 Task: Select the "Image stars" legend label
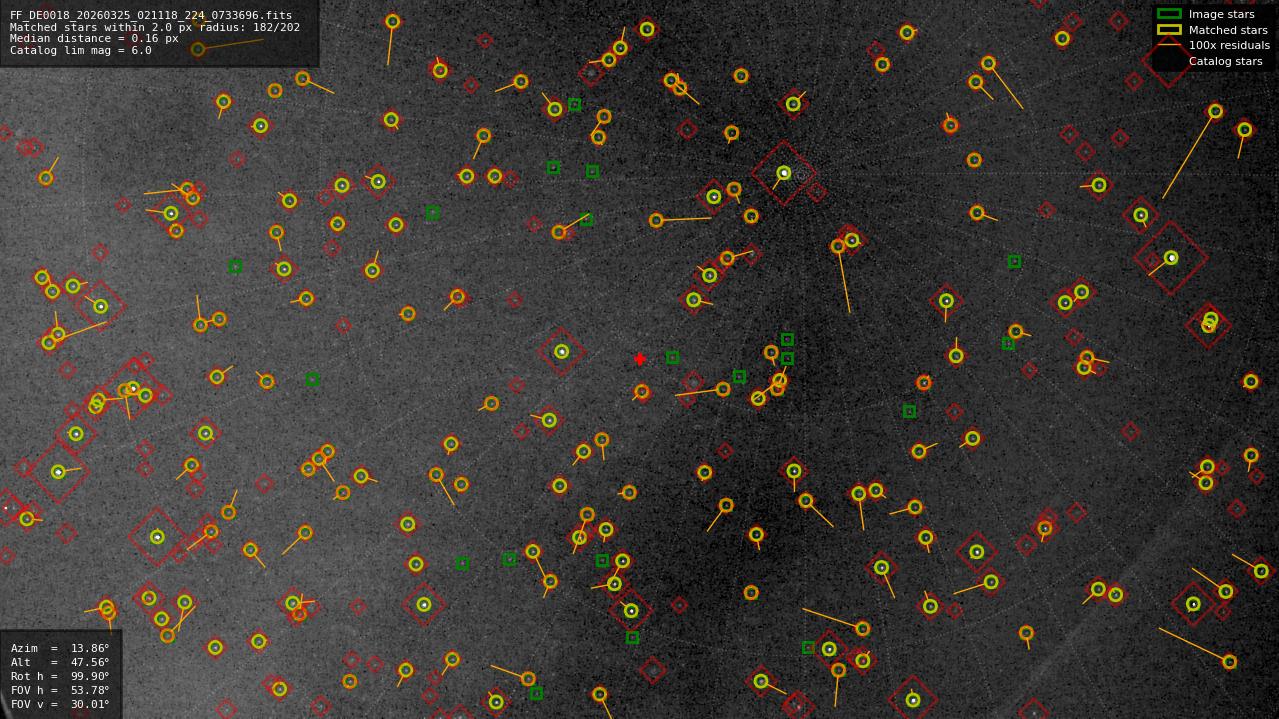point(1221,15)
